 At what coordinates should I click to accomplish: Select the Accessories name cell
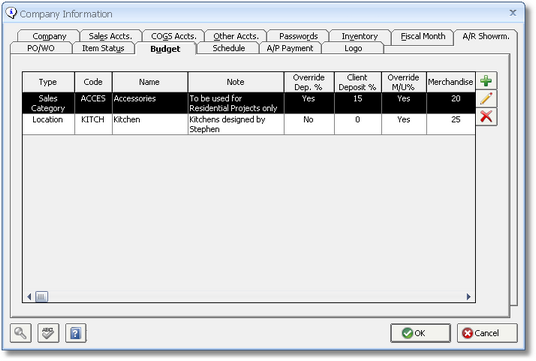tap(149, 103)
